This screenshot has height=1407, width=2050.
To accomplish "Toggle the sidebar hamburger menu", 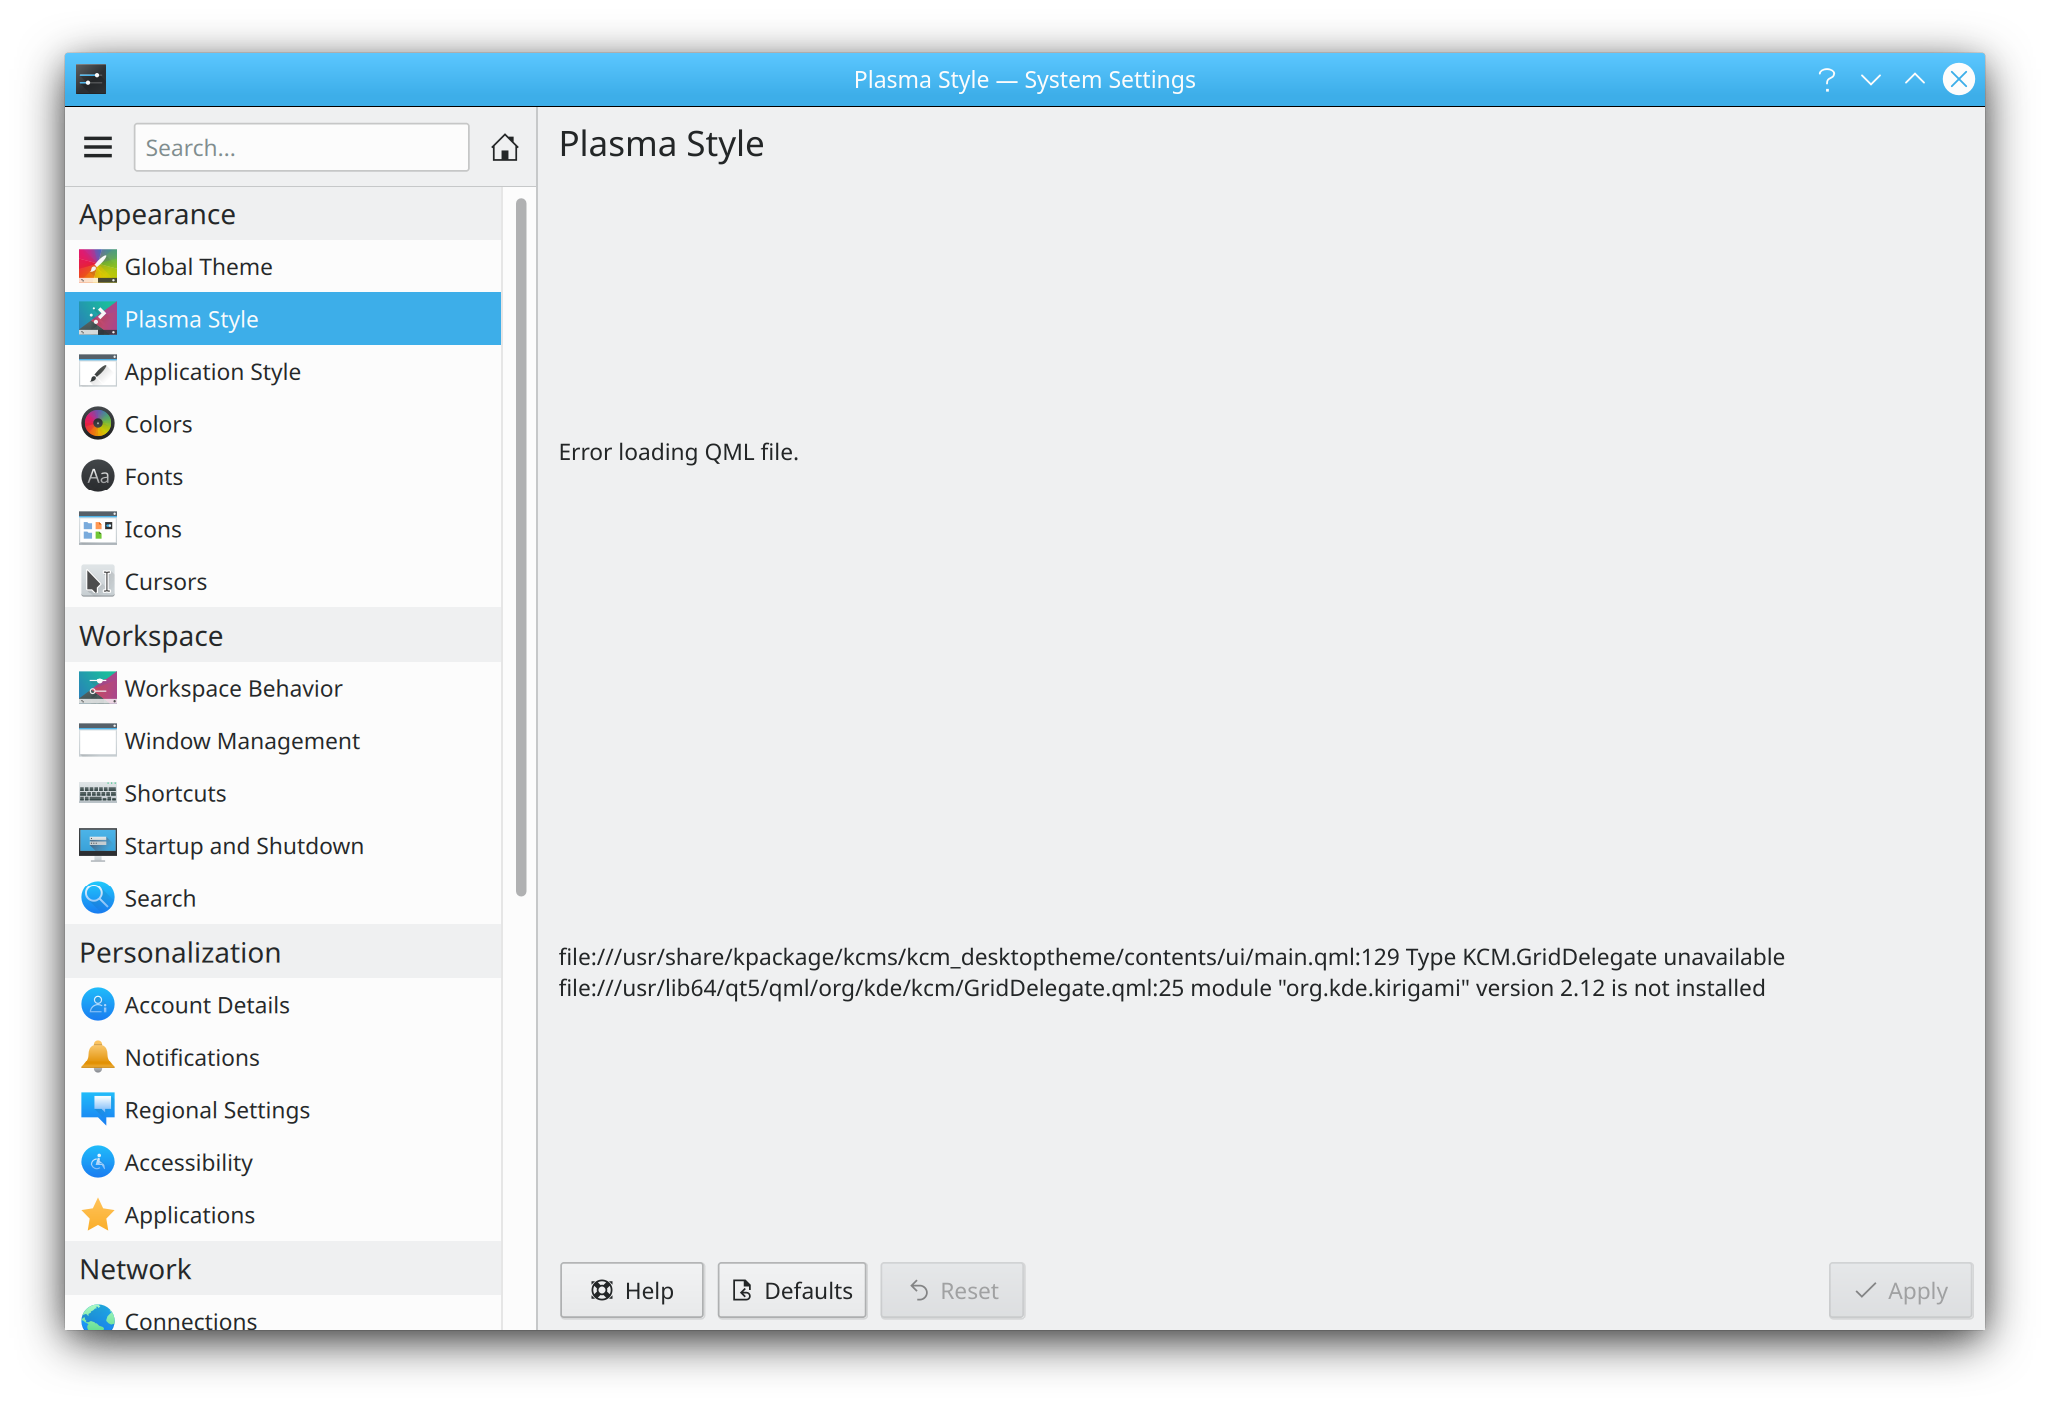I will (97, 146).
